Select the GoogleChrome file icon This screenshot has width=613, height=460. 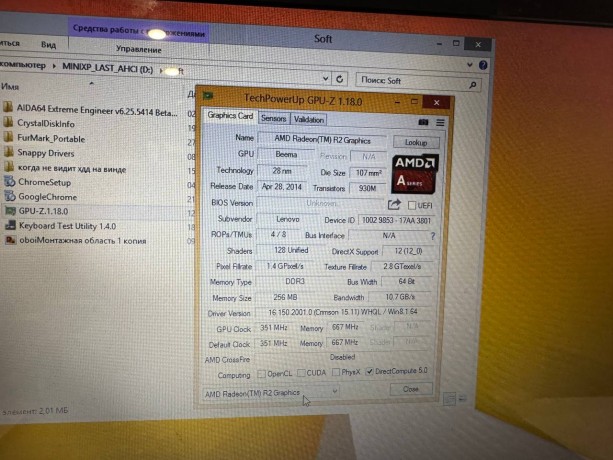tap(10, 196)
